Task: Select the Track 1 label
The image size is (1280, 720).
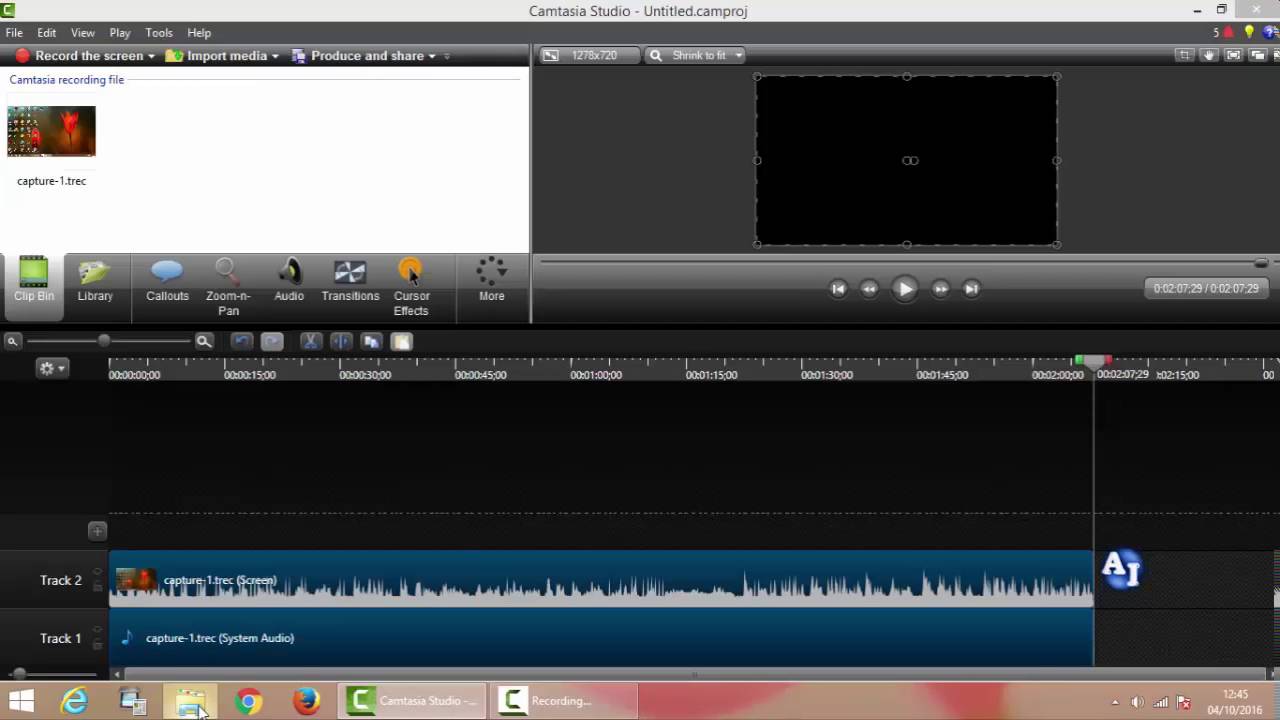Action: click(61, 638)
